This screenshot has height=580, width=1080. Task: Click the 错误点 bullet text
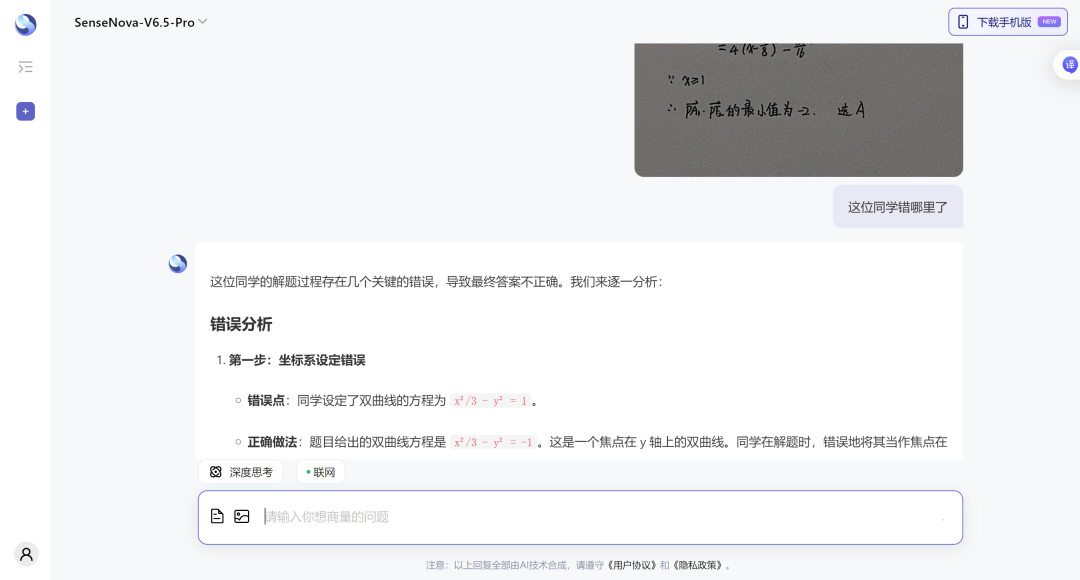pyautogui.click(x=266, y=400)
